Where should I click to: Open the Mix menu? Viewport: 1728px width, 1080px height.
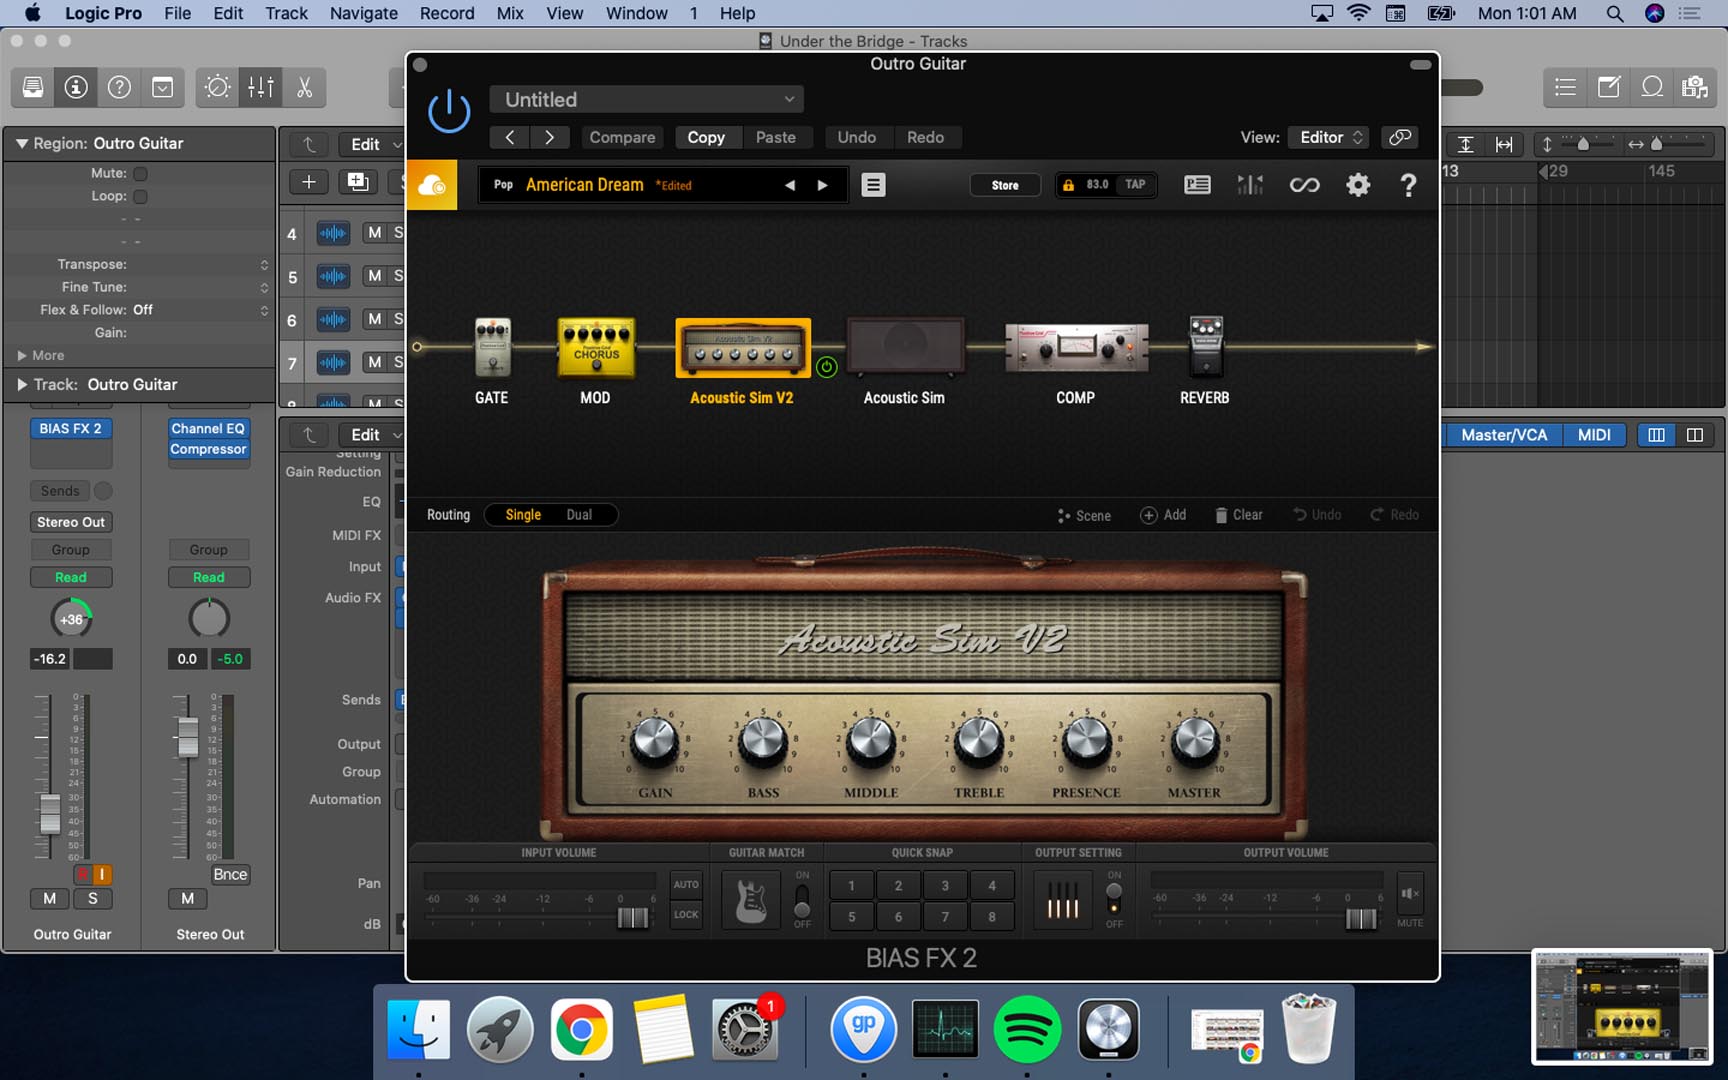coord(510,13)
